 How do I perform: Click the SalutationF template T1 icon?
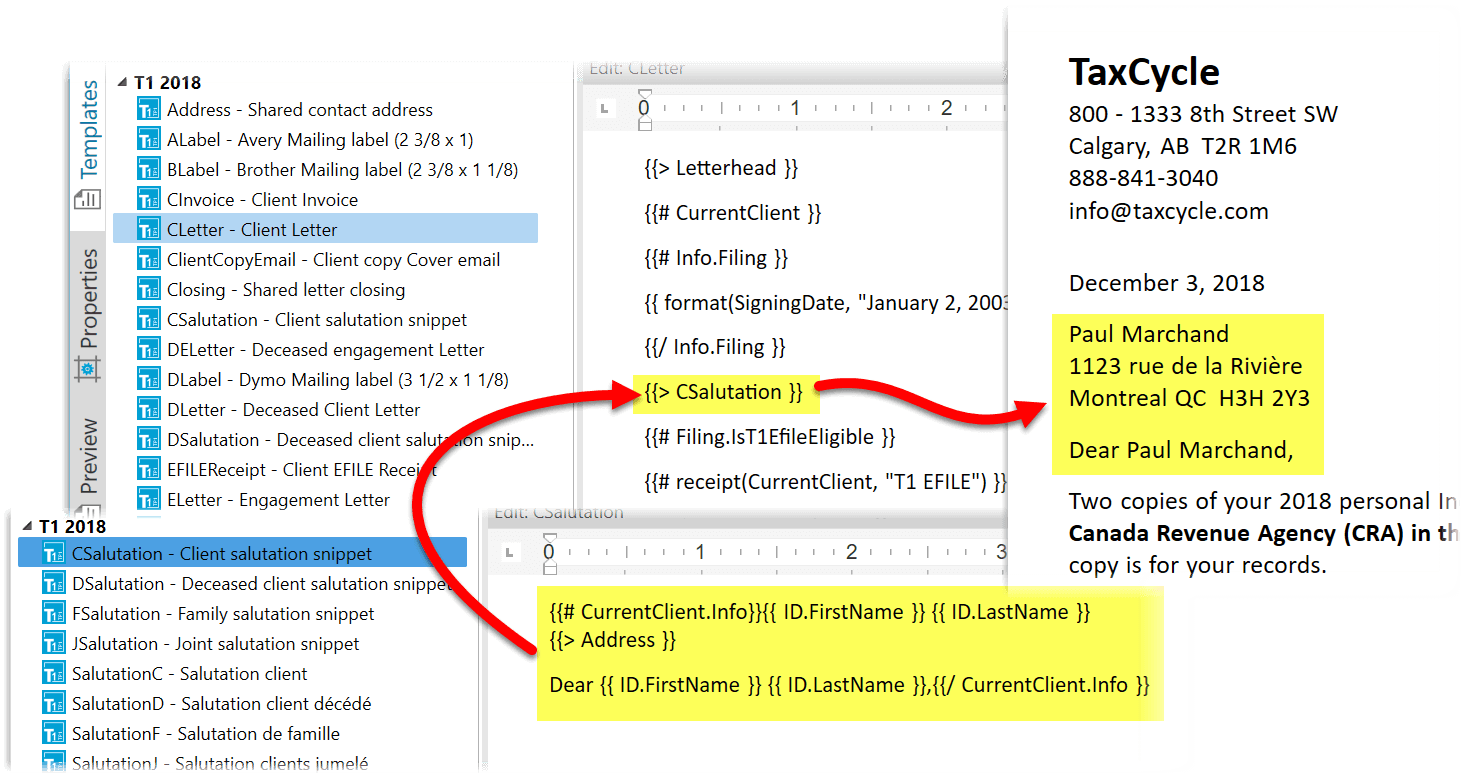(x=54, y=734)
